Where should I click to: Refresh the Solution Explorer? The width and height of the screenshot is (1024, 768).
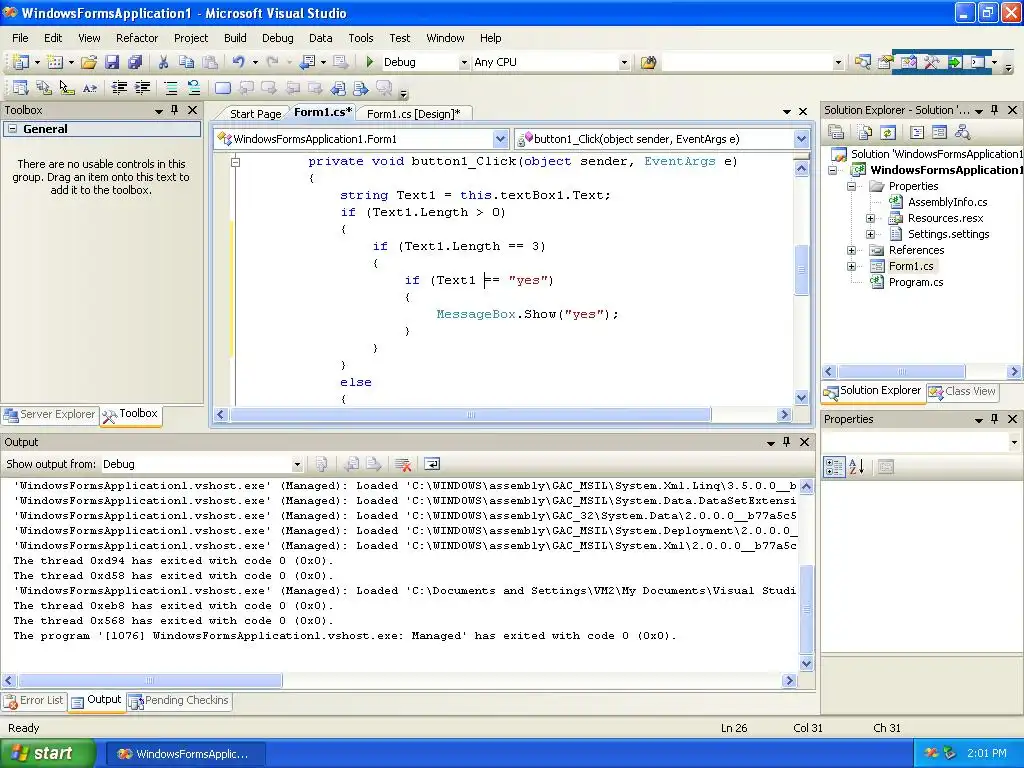888,133
